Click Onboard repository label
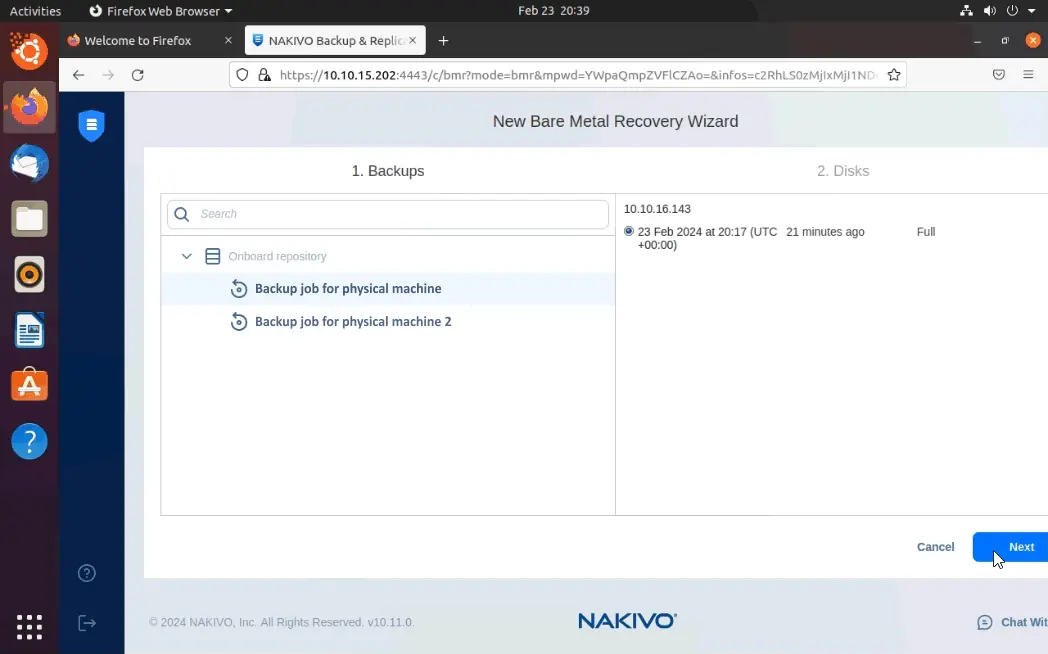 277,257
